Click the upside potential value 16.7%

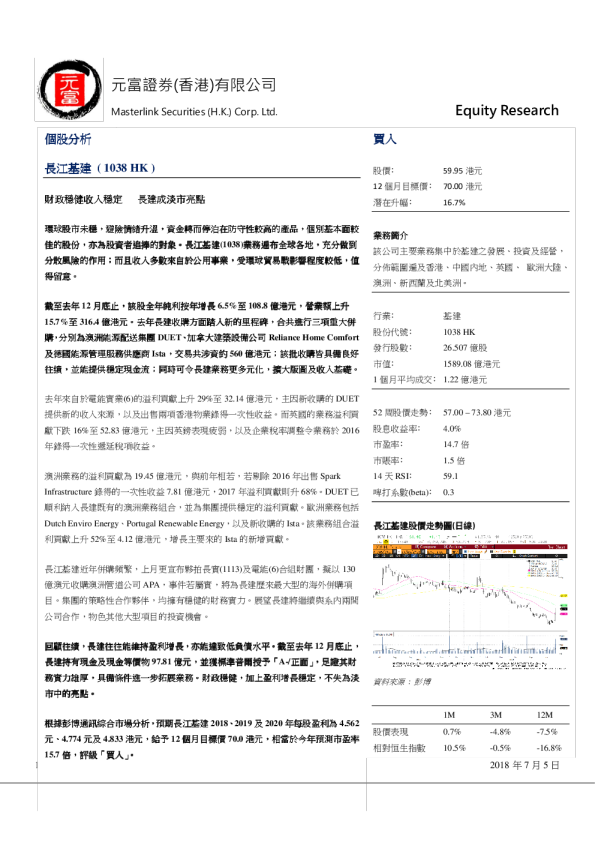tap(454, 202)
